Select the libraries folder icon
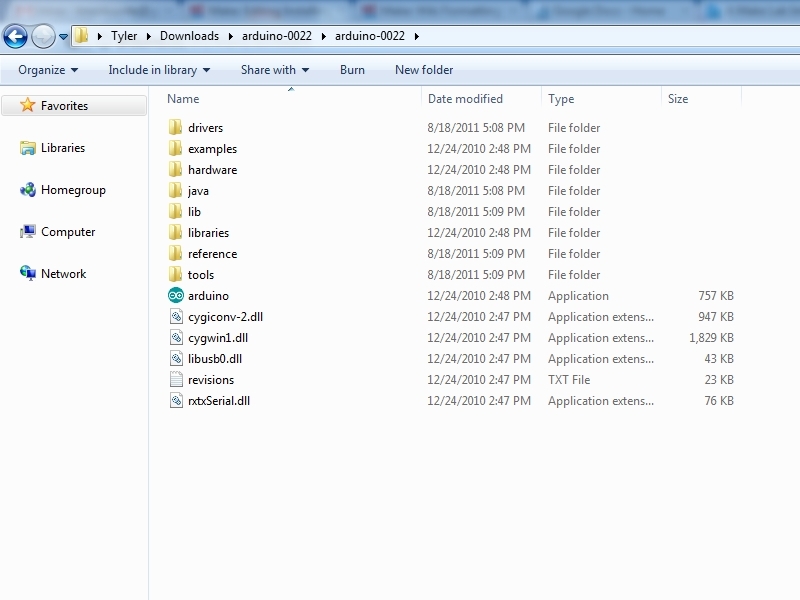This screenshot has height=600, width=800. pyautogui.click(x=175, y=232)
